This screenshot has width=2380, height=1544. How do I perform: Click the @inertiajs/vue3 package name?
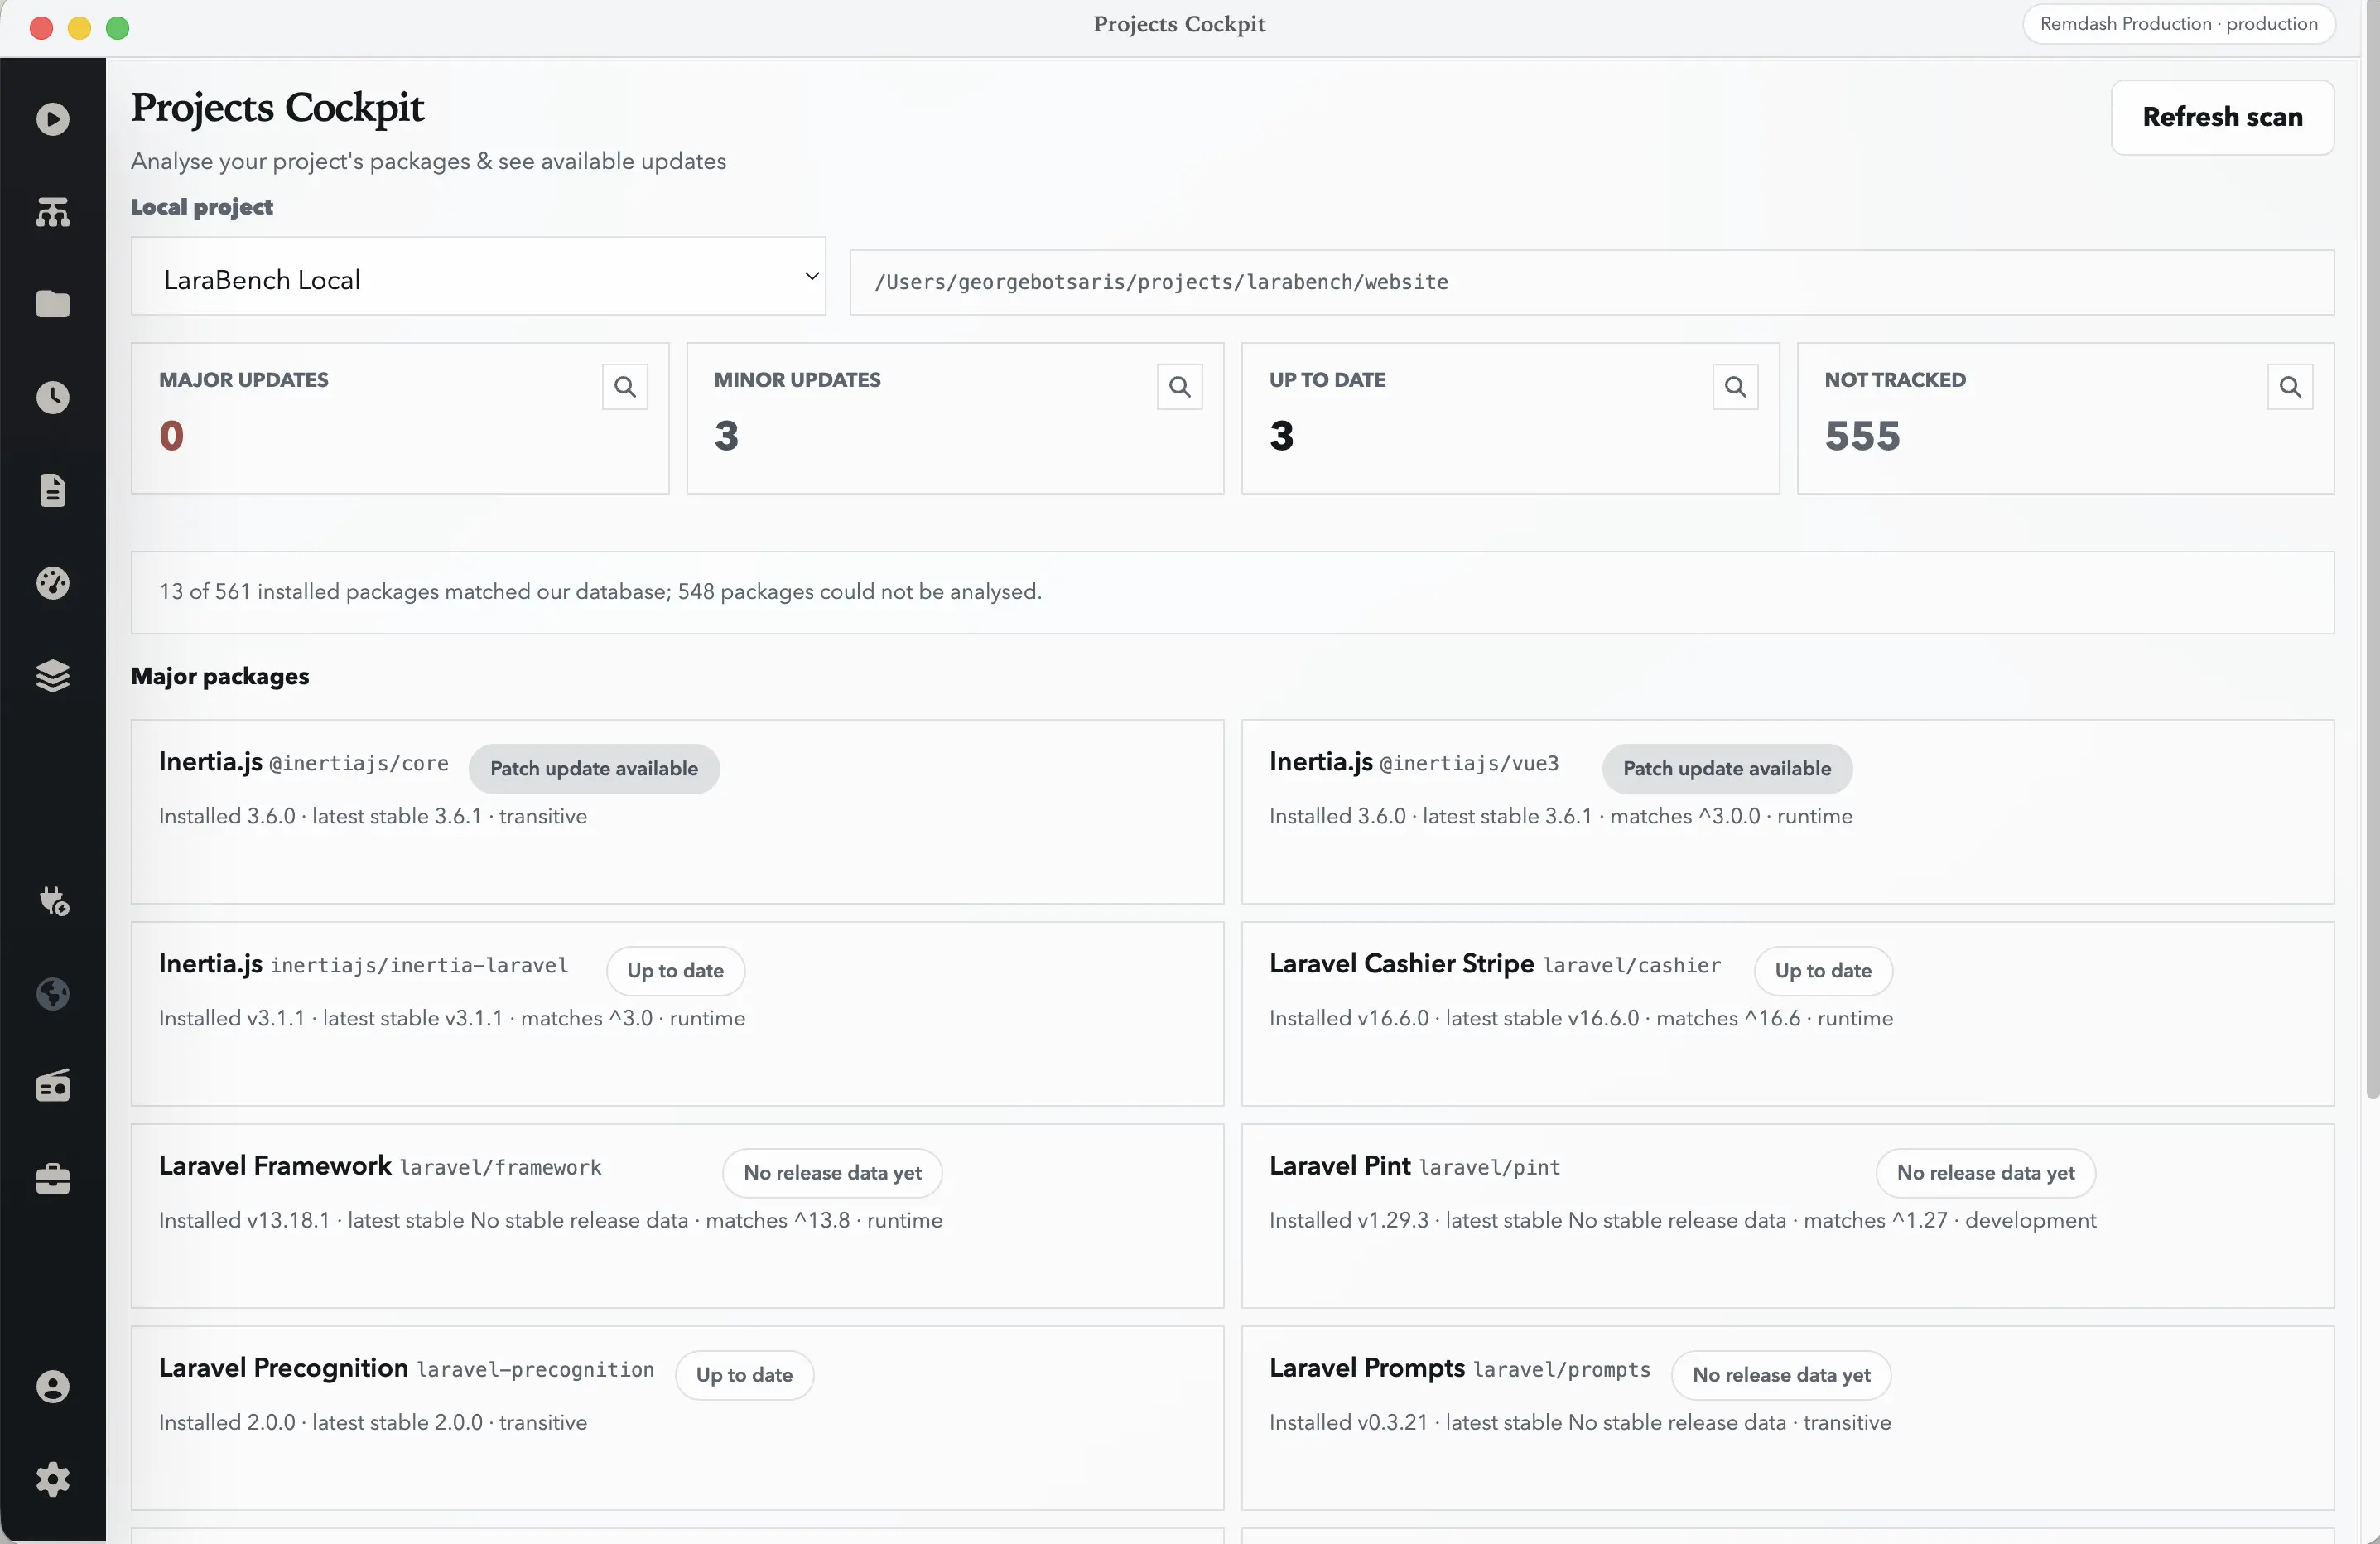coord(1469,764)
